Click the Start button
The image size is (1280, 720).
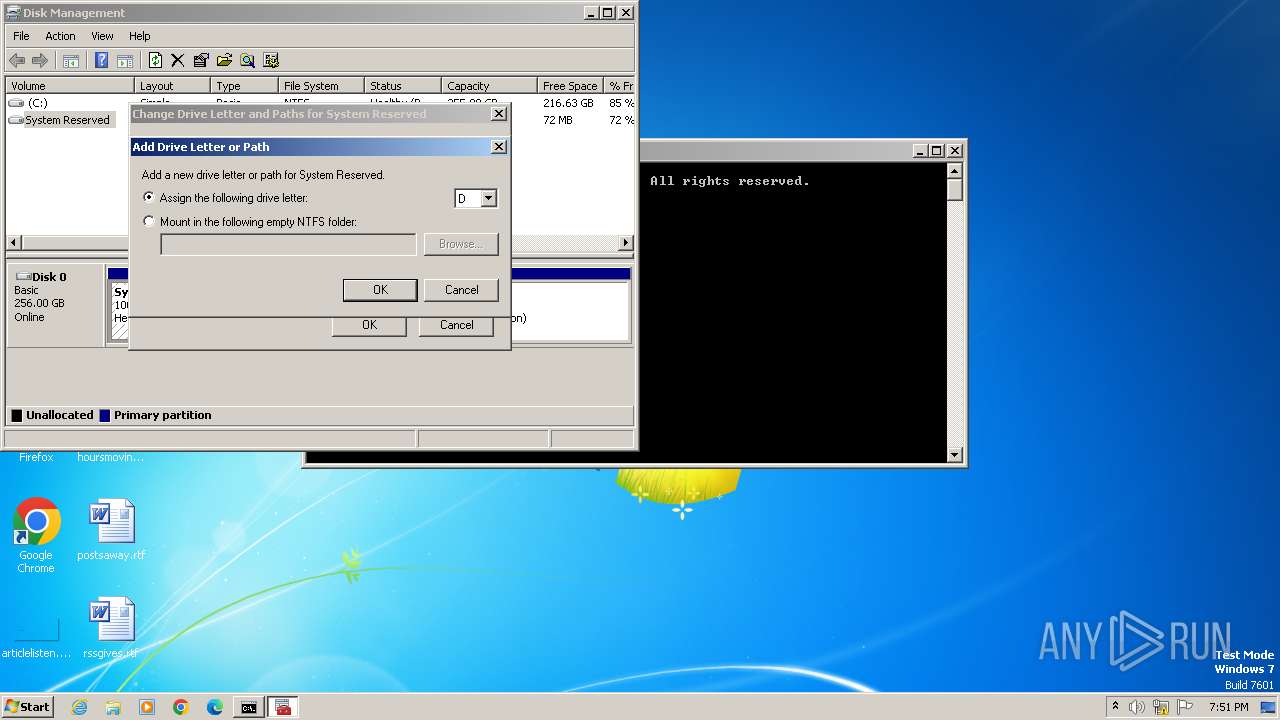28,707
